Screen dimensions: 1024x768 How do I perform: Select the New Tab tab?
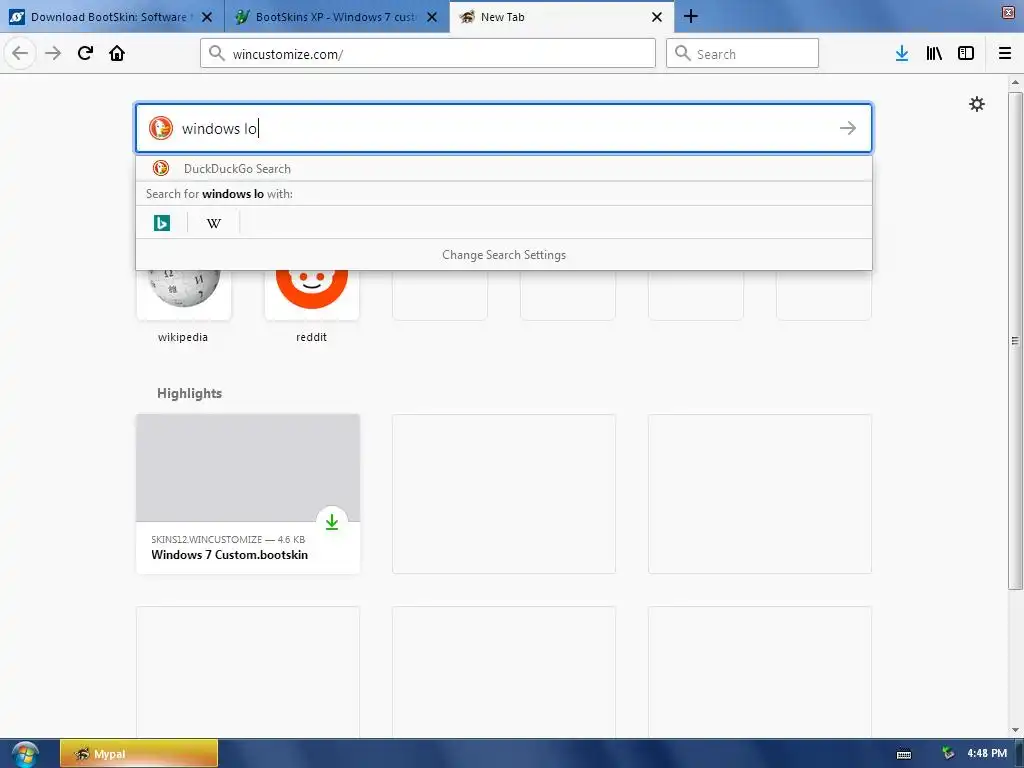[562, 17]
